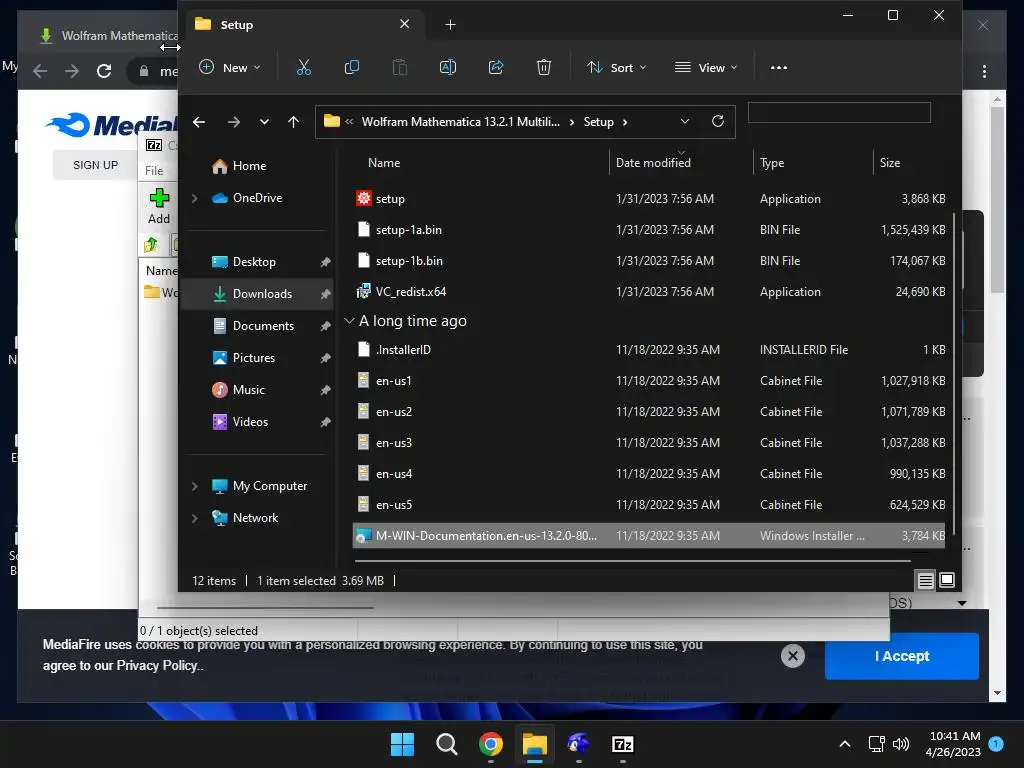The image size is (1024, 768).
Task: Click the Delete trash can icon
Action: [x=544, y=67]
